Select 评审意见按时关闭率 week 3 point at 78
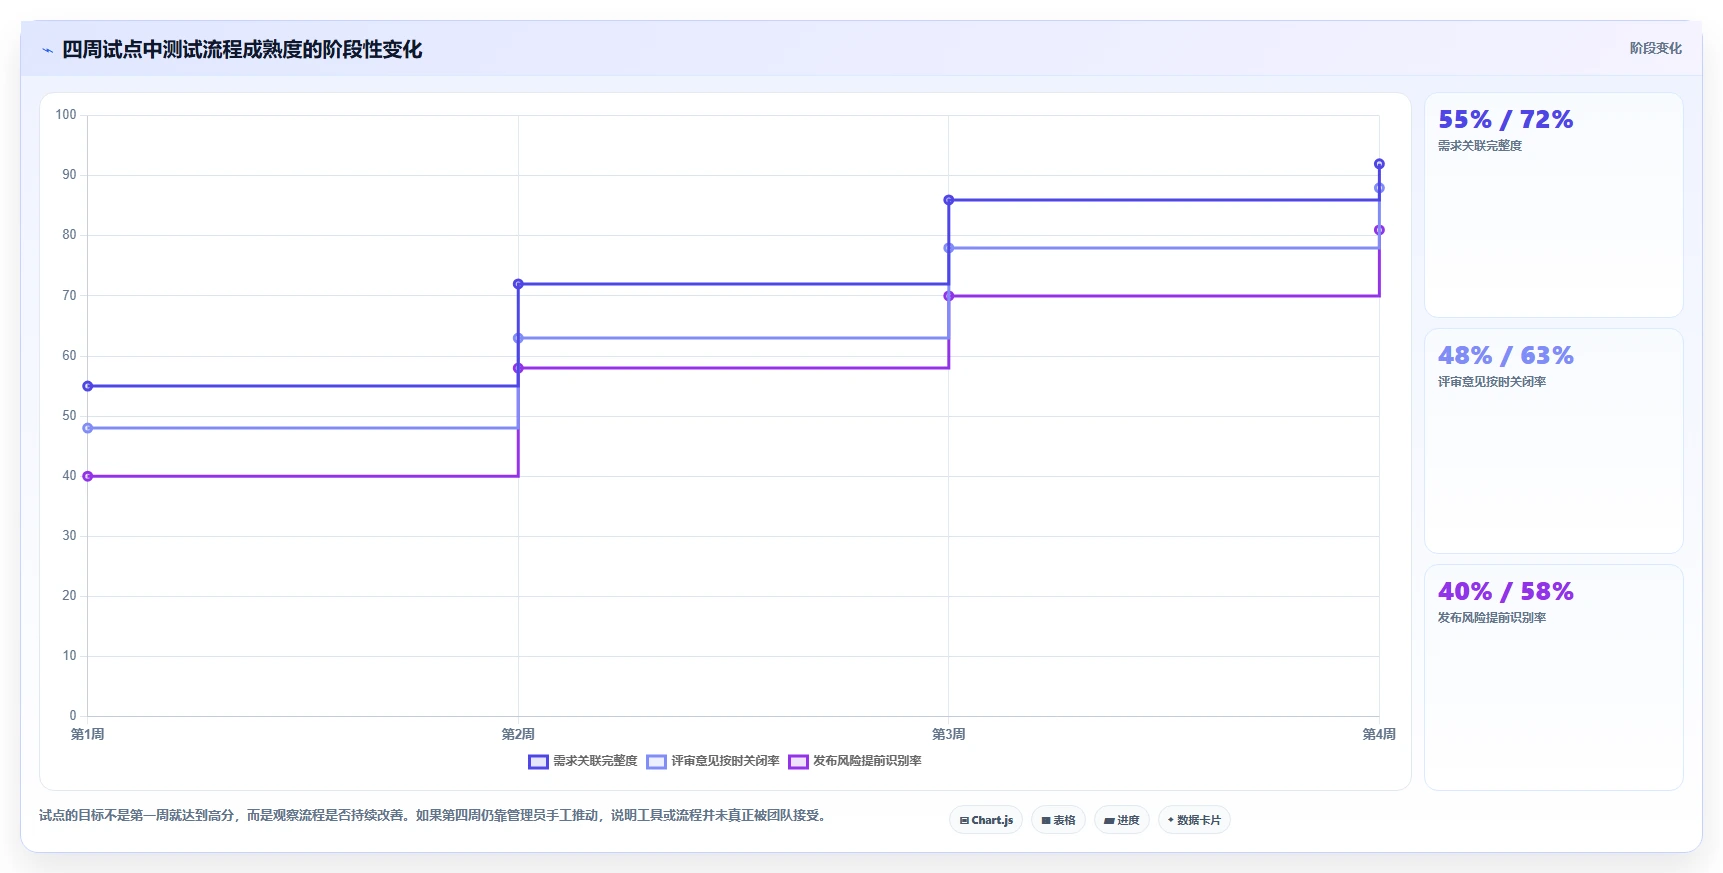The height and width of the screenshot is (873, 1723). point(949,248)
